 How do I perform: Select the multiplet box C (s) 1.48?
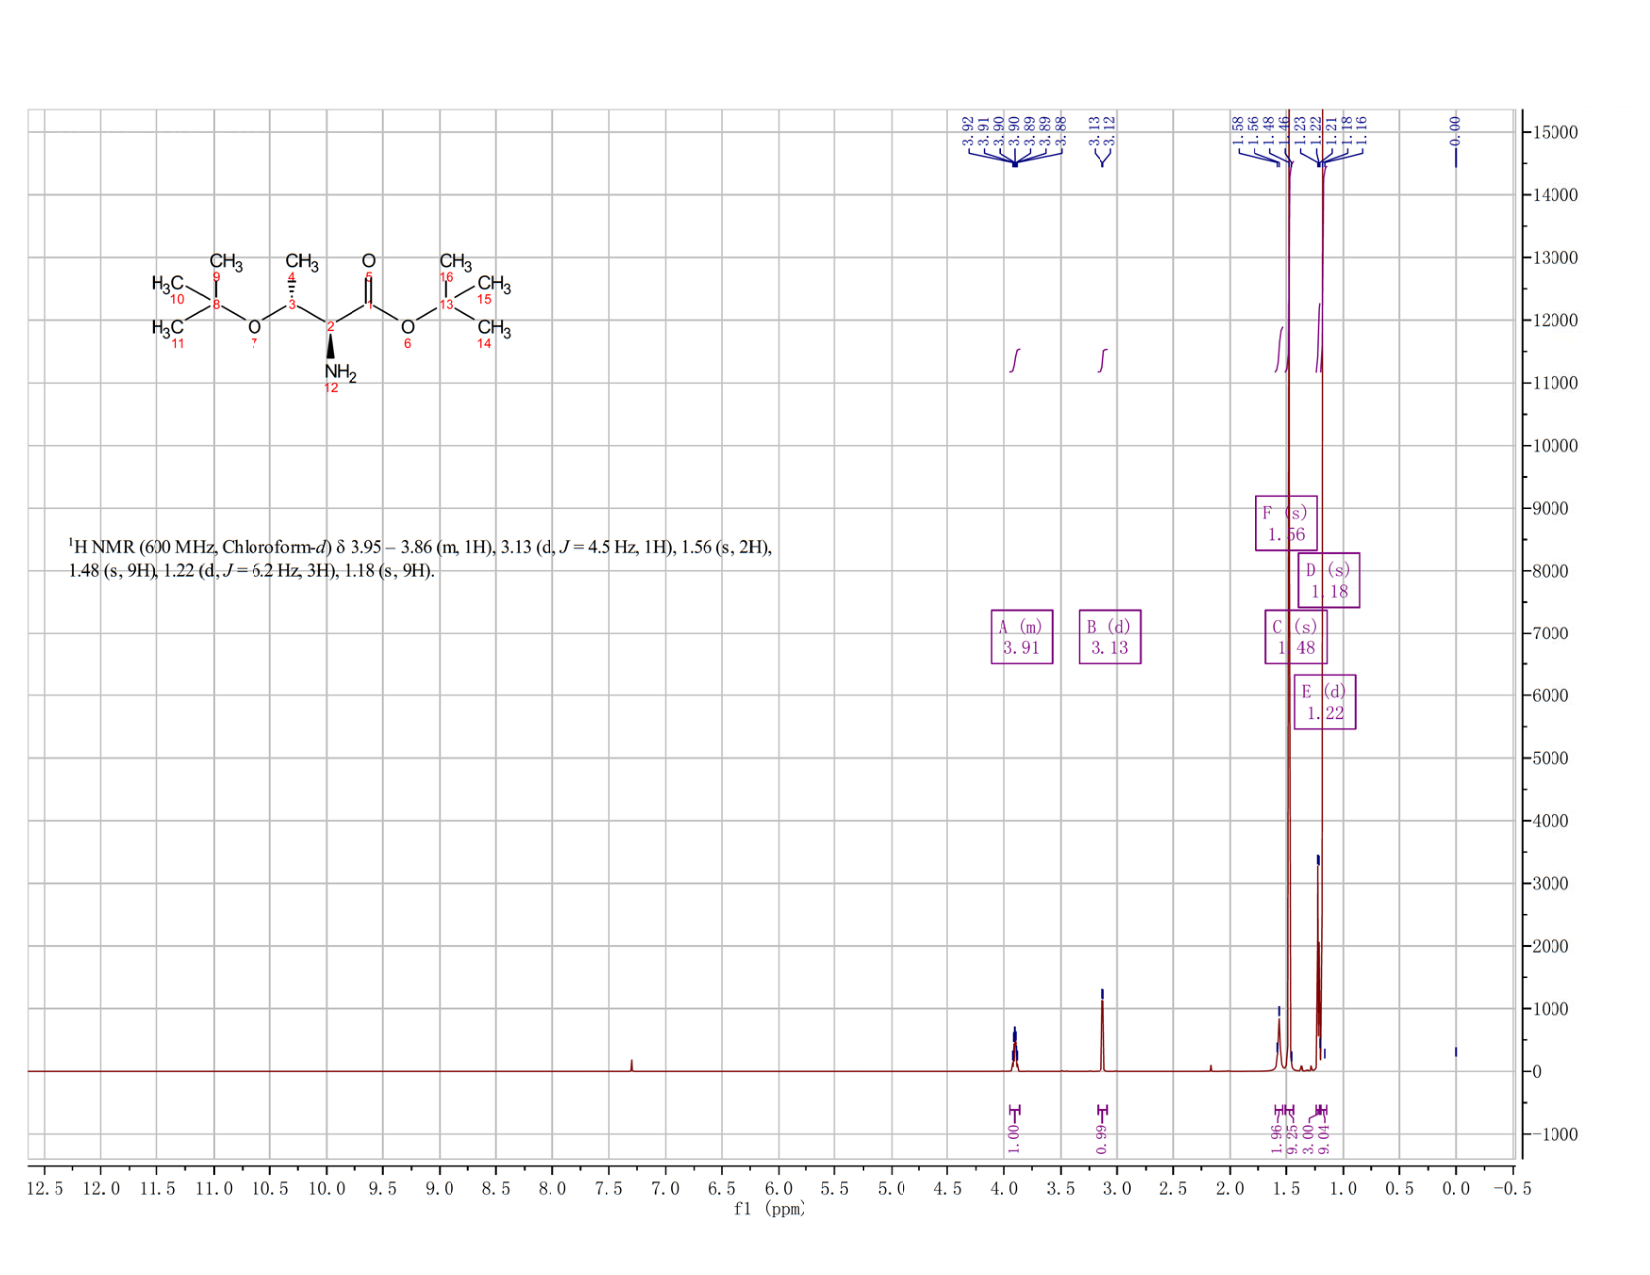click(1296, 637)
